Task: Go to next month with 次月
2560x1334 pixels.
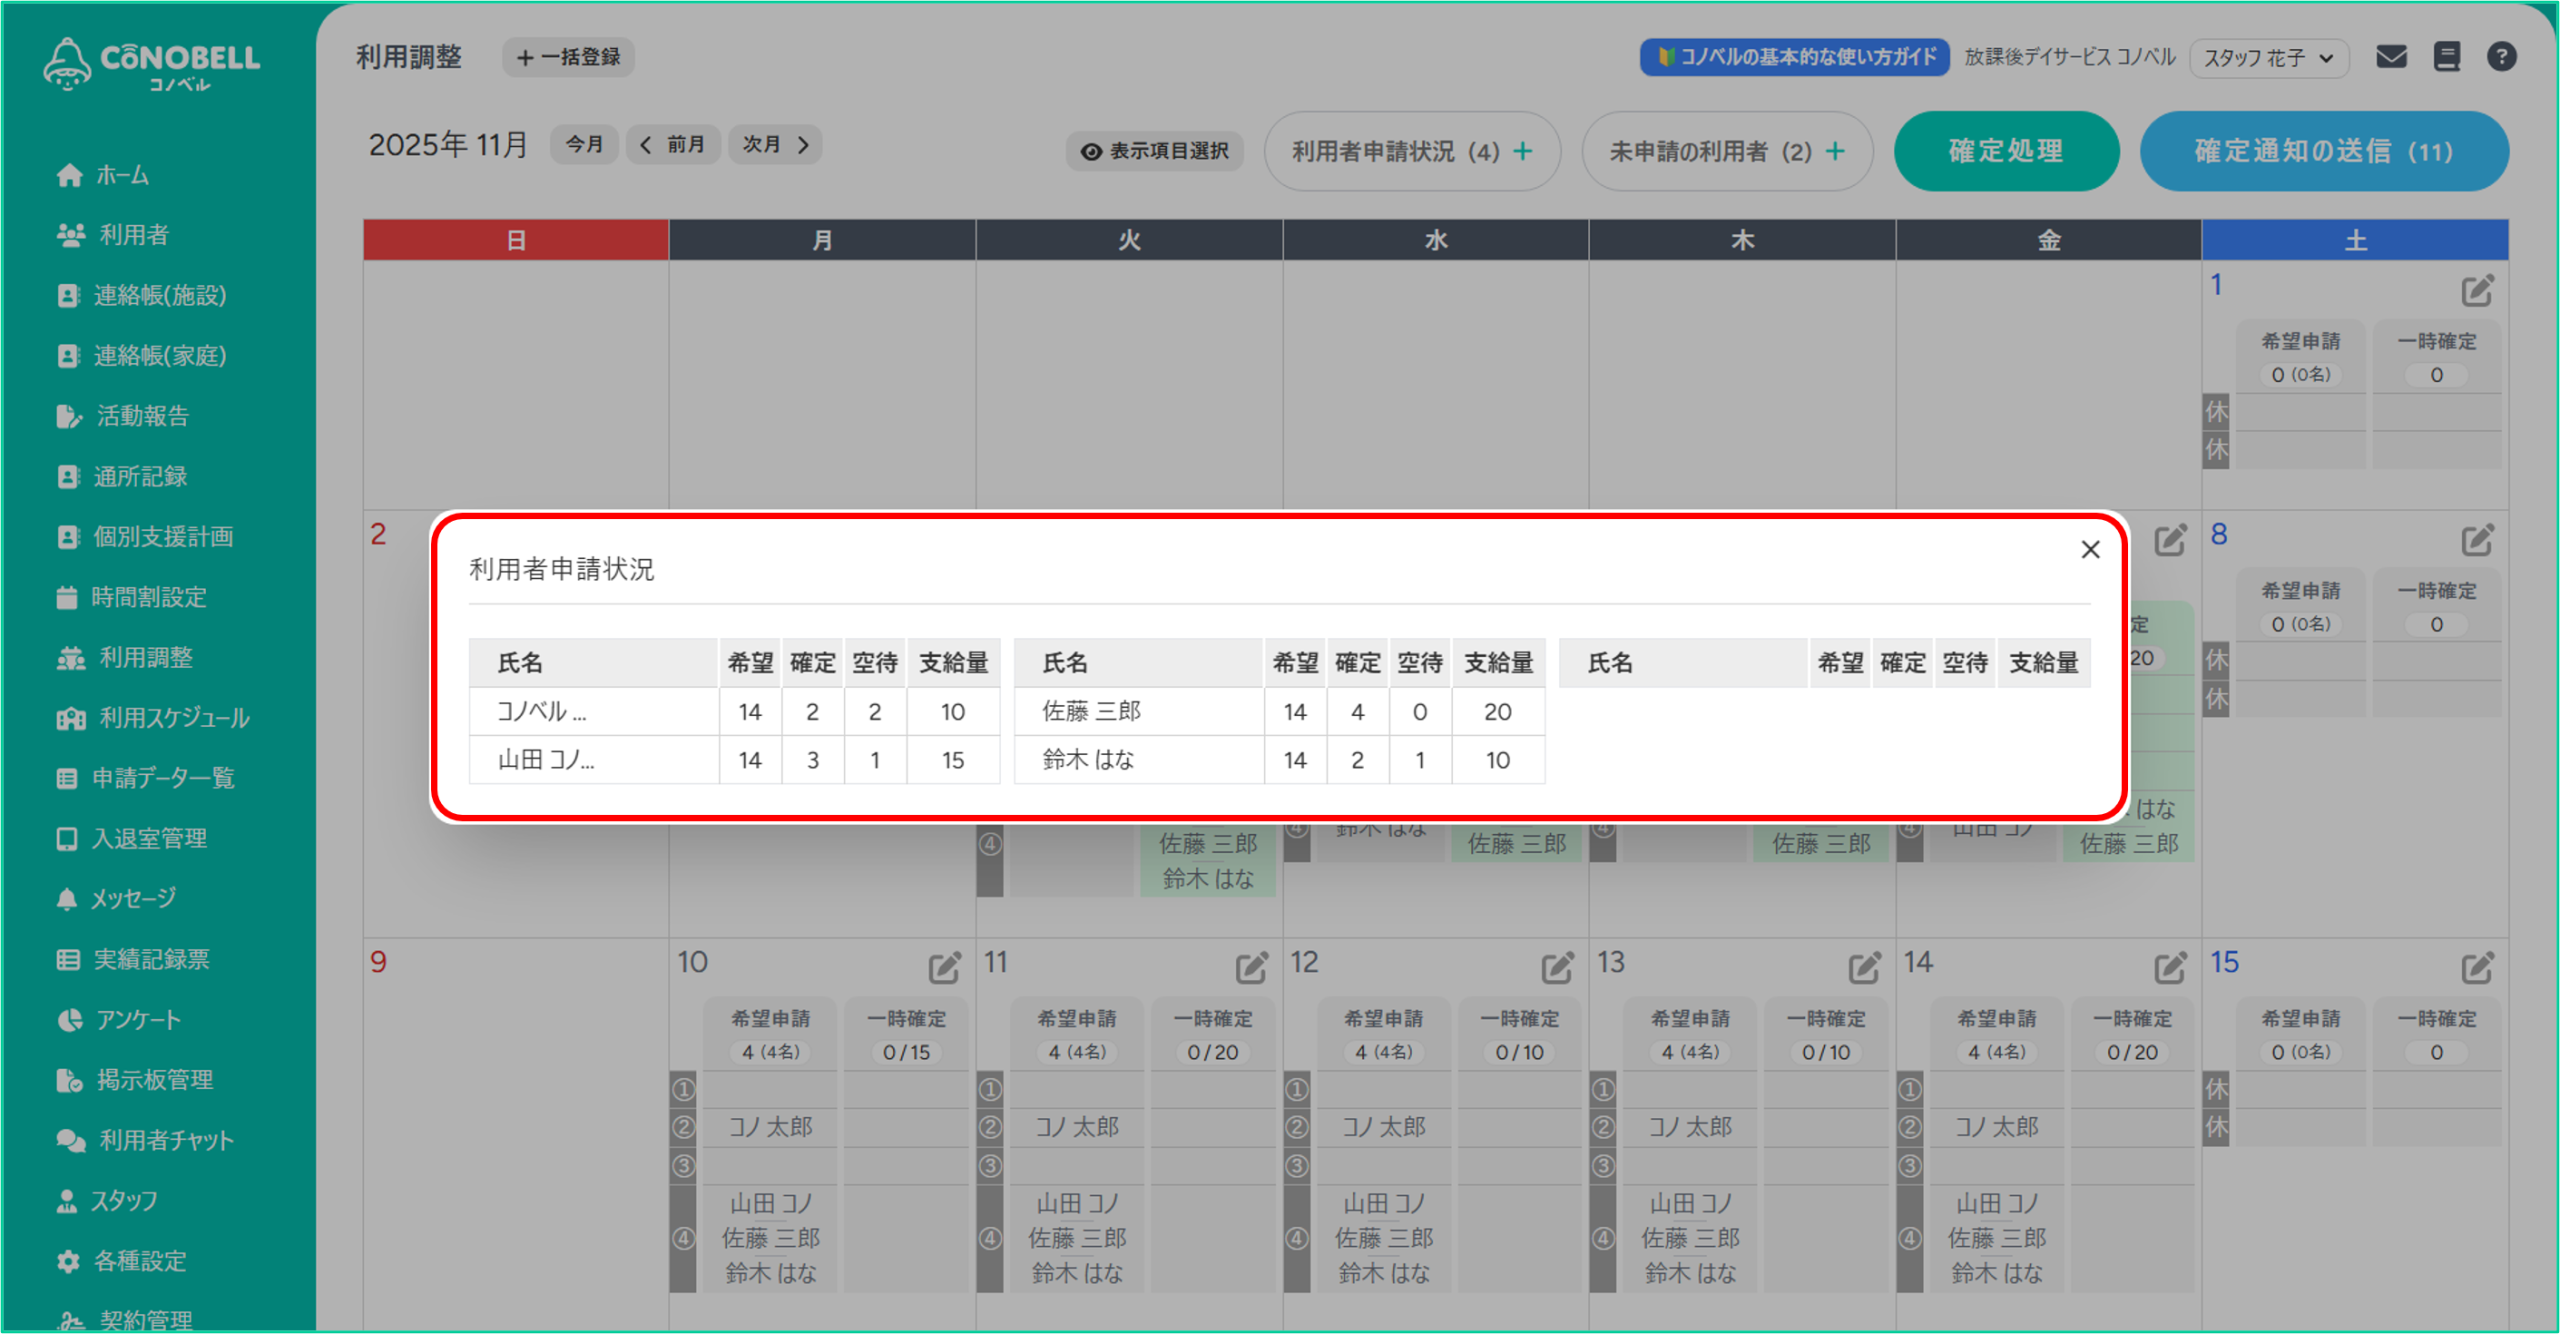Action: [x=775, y=145]
